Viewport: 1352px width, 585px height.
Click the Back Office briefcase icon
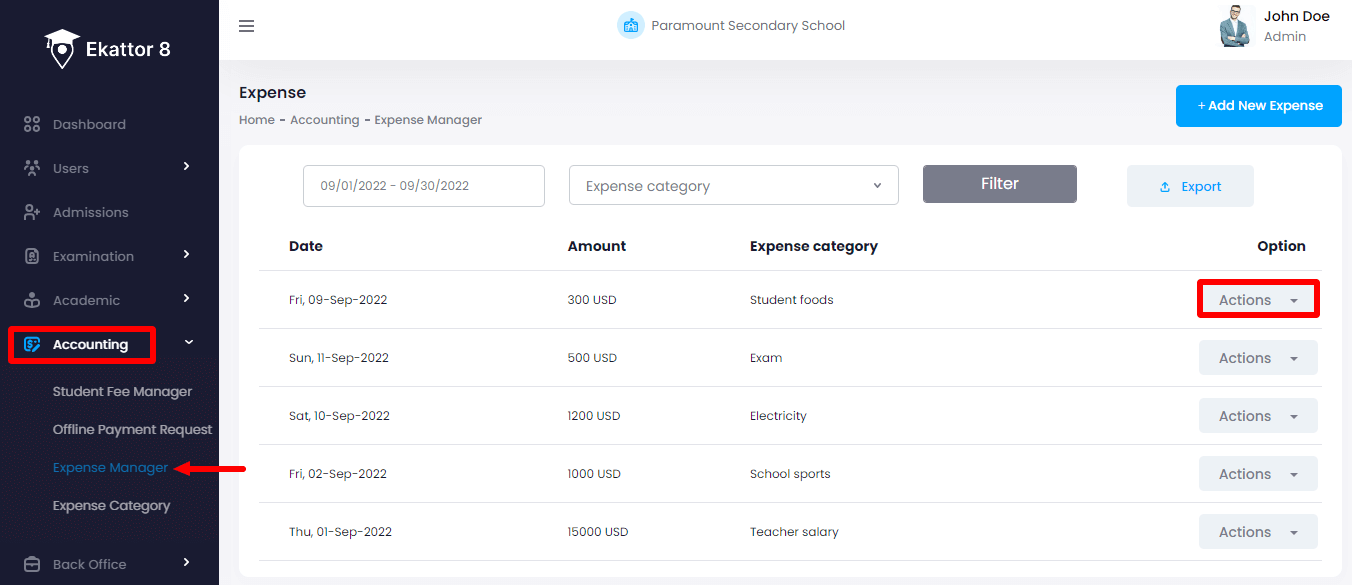click(32, 564)
